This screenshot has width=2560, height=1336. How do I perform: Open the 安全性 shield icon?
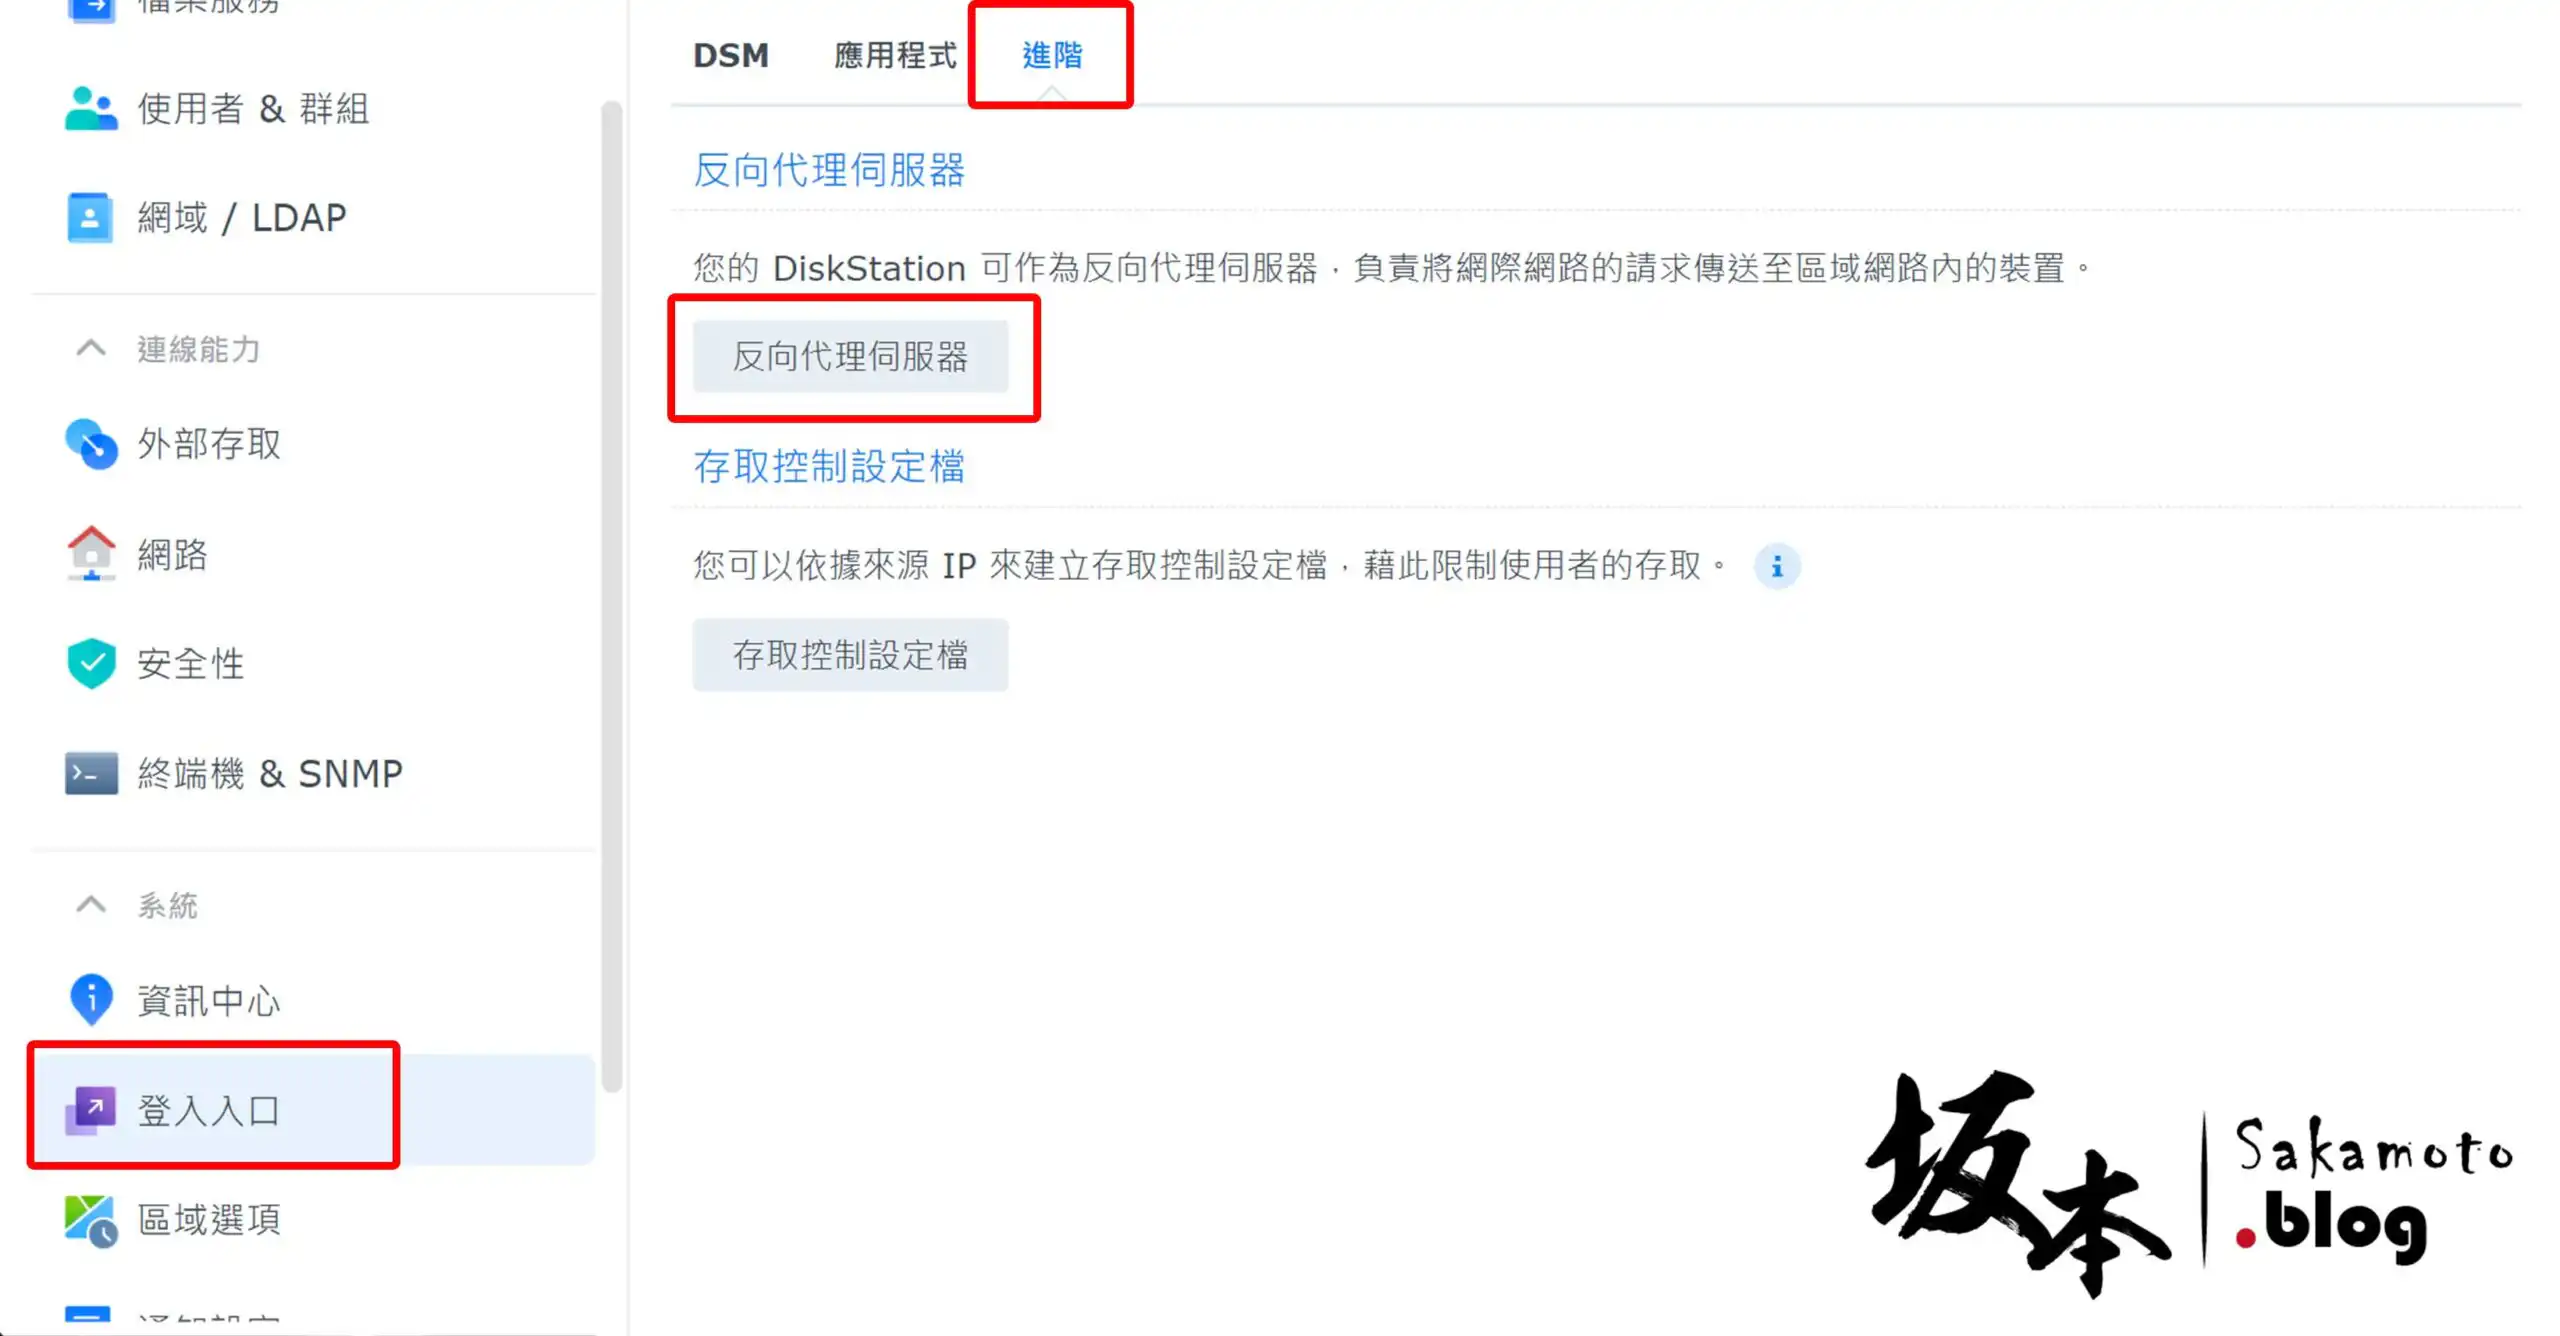click(91, 663)
